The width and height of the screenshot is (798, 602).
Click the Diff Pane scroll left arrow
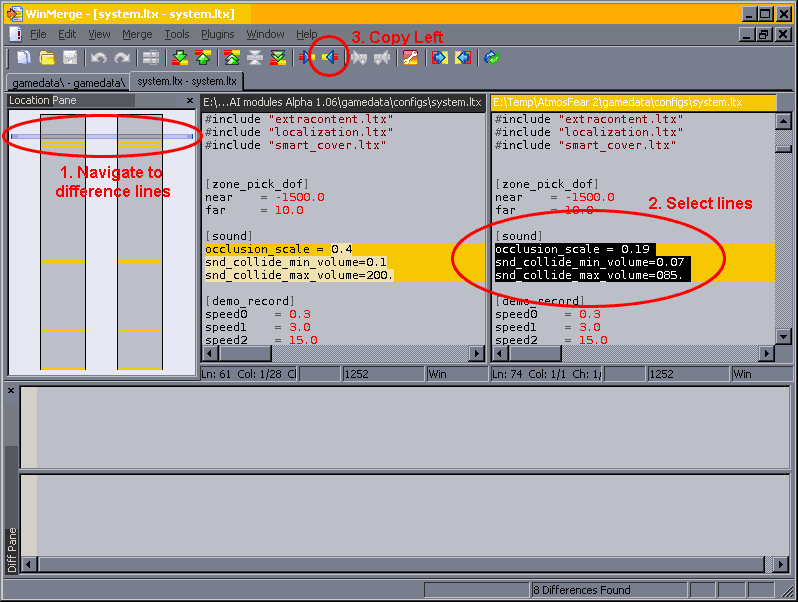point(28,564)
